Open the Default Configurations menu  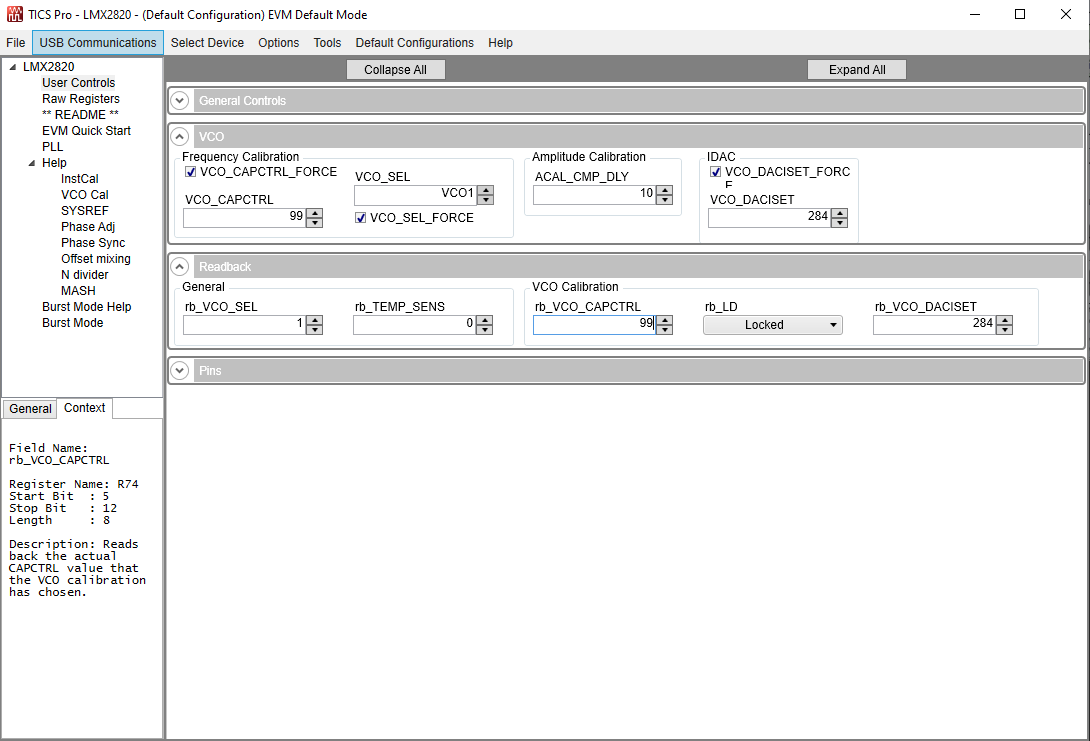click(x=414, y=42)
